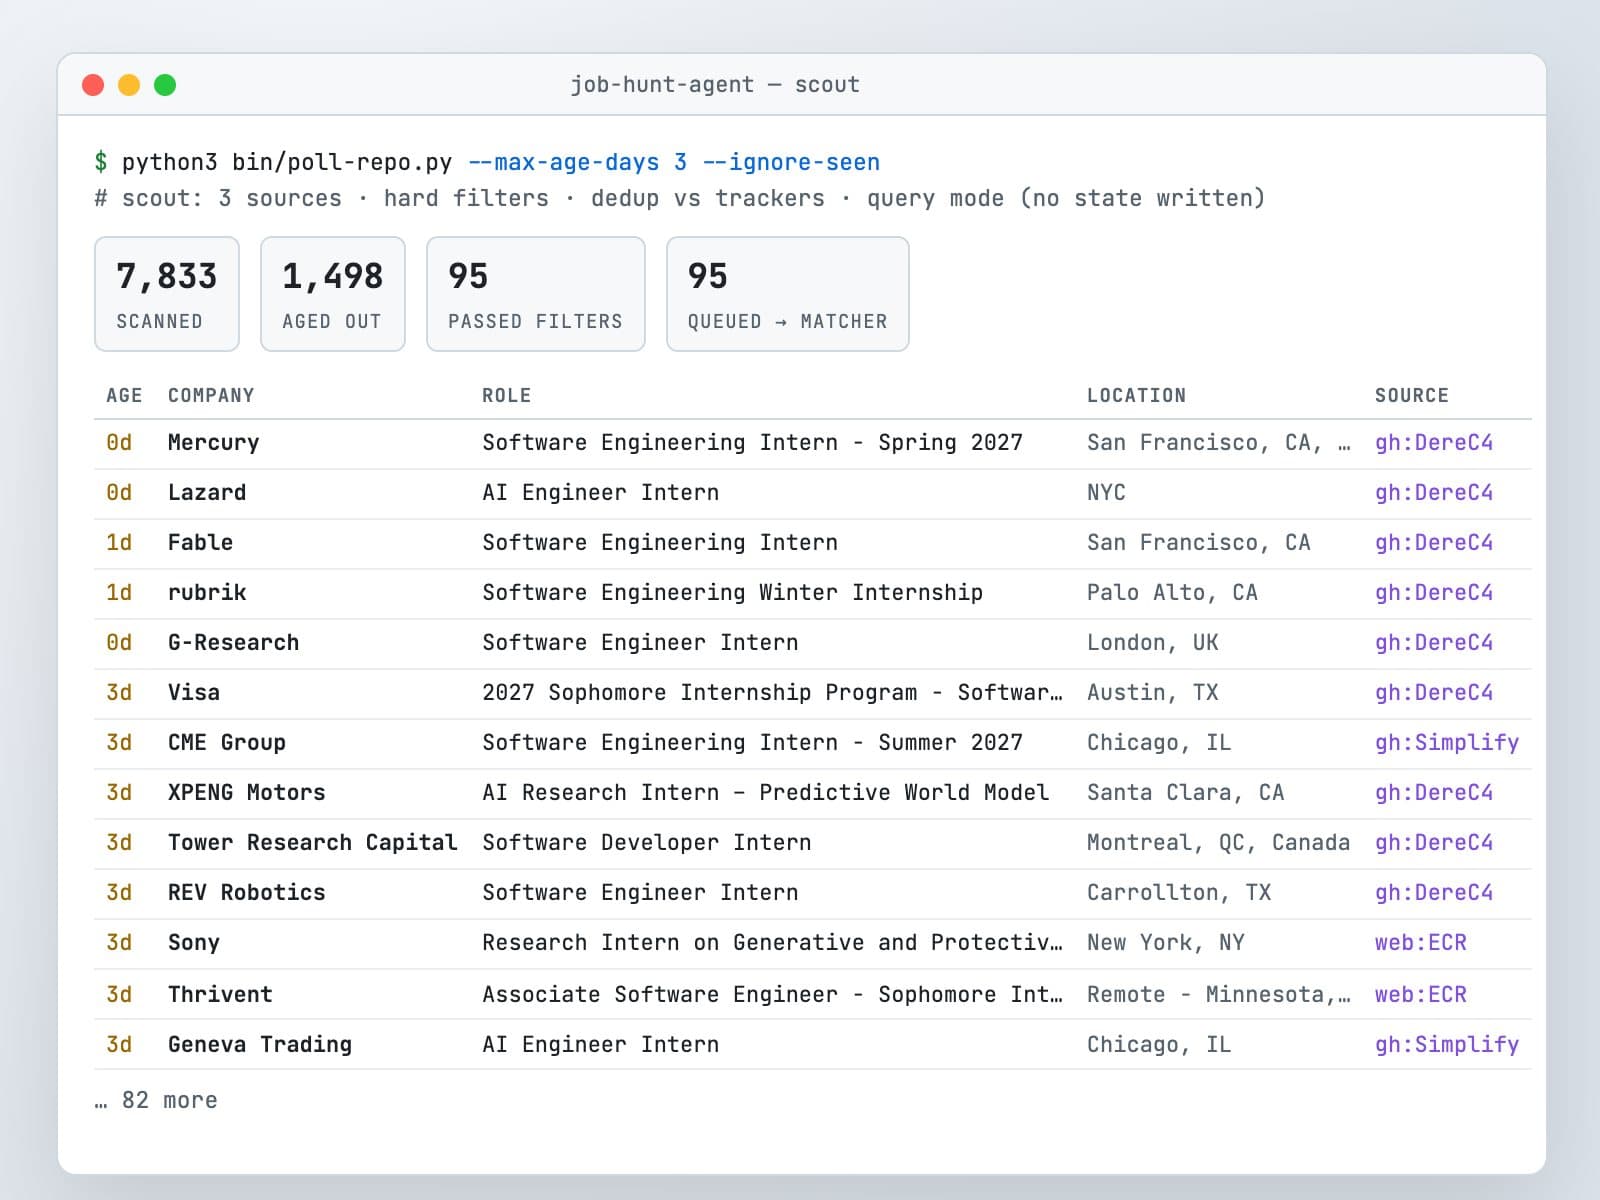Image resolution: width=1600 pixels, height=1200 pixels.
Task: Click 'Software Engineering Intern - Summer 2027' role
Action: [752, 743]
